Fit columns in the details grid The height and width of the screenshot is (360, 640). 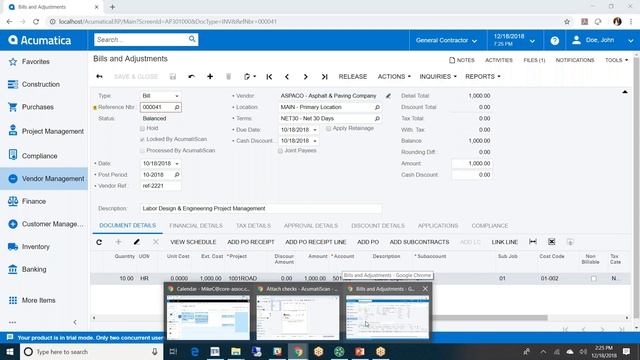tap(533, 242)
